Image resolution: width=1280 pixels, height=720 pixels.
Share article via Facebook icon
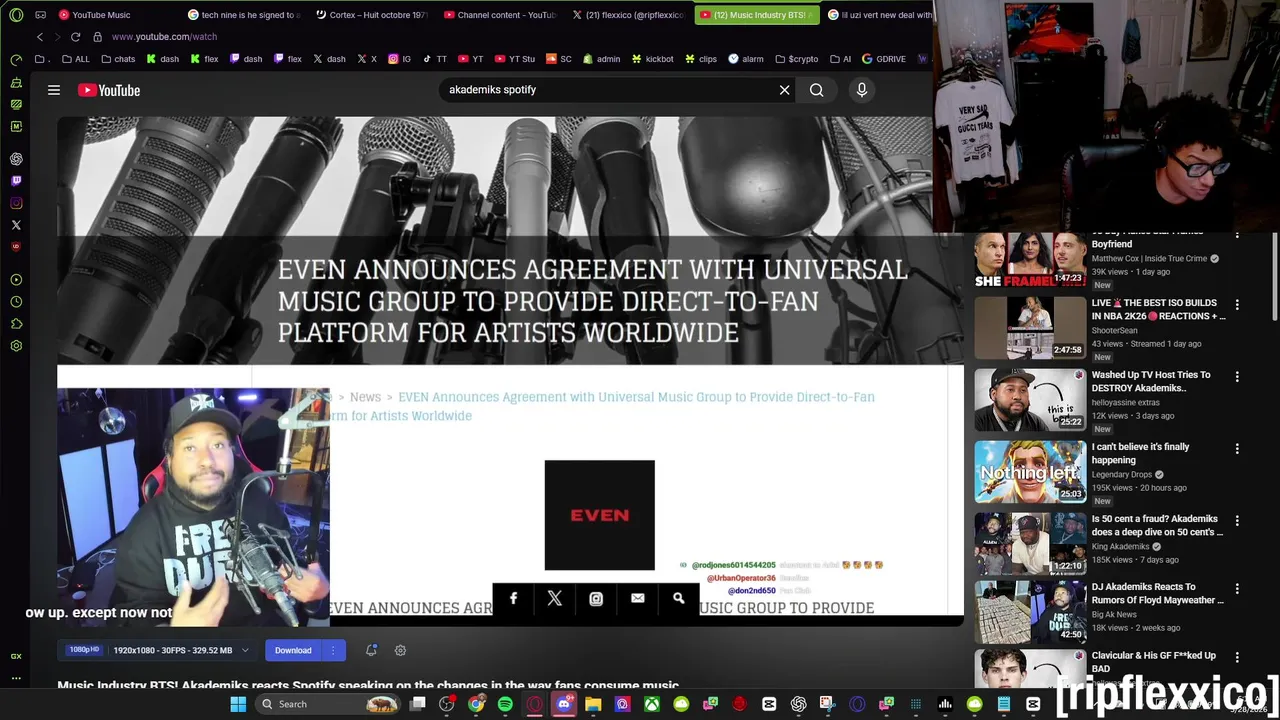tap(513, 598)
